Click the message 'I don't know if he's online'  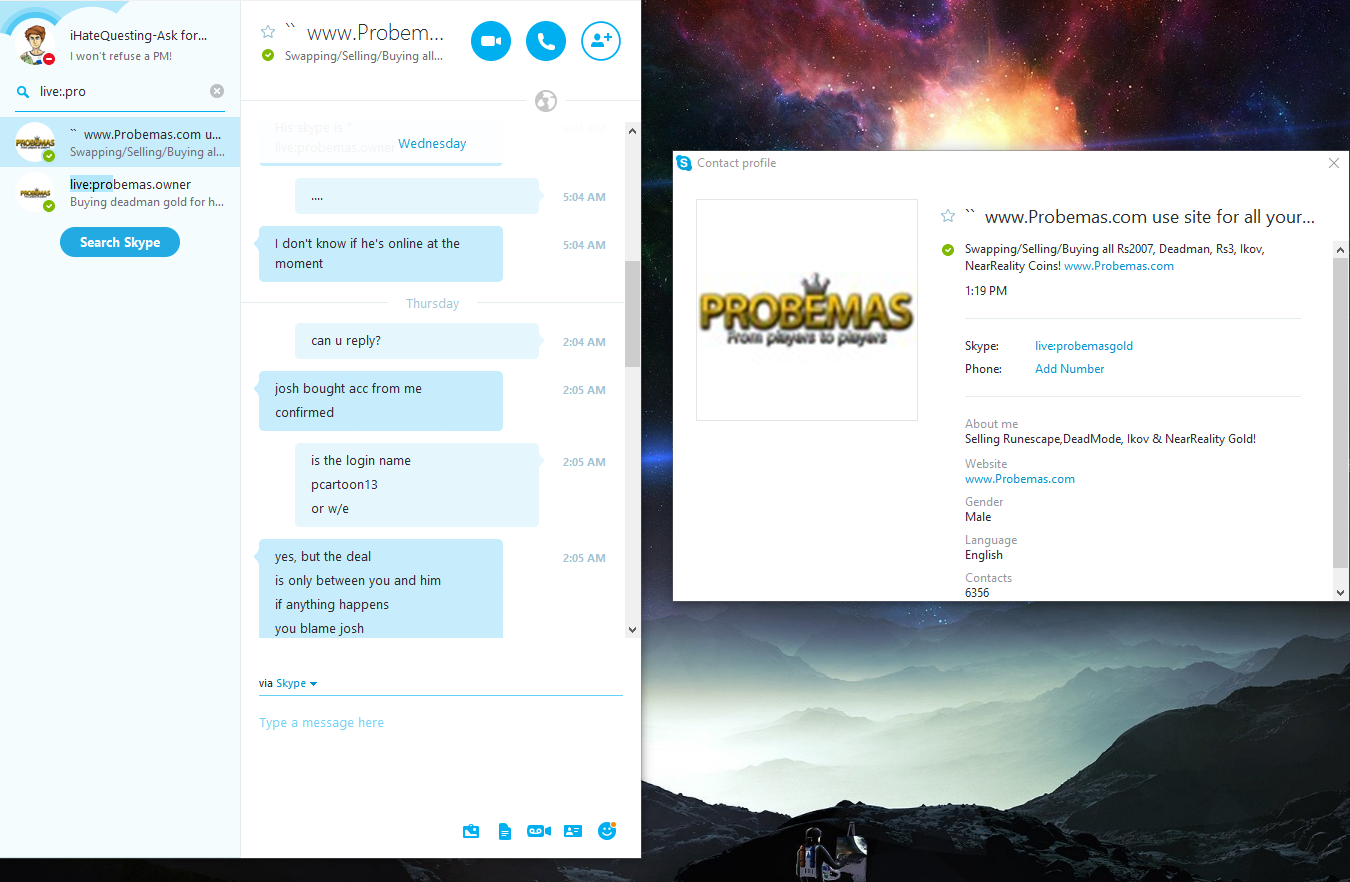381,254
